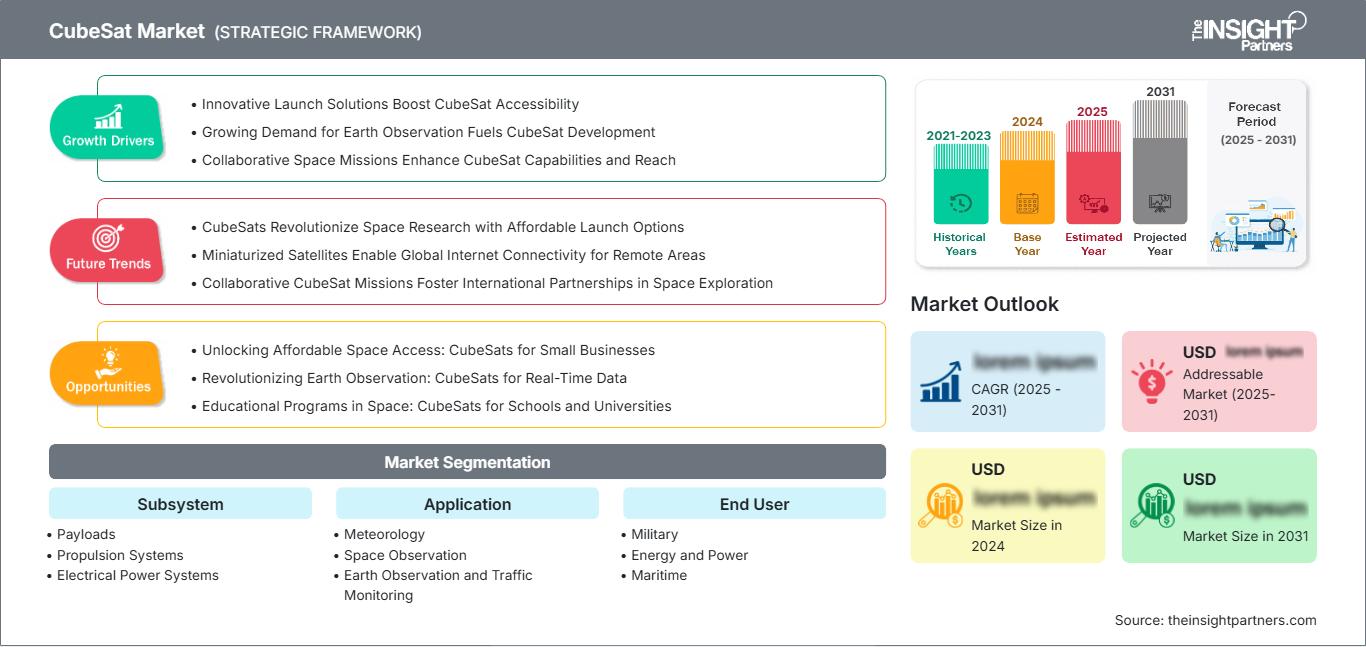This screenshot has width=1366, height=647.
Task: Click the Base Year calendar icon
Action: tap(1027, 203)
